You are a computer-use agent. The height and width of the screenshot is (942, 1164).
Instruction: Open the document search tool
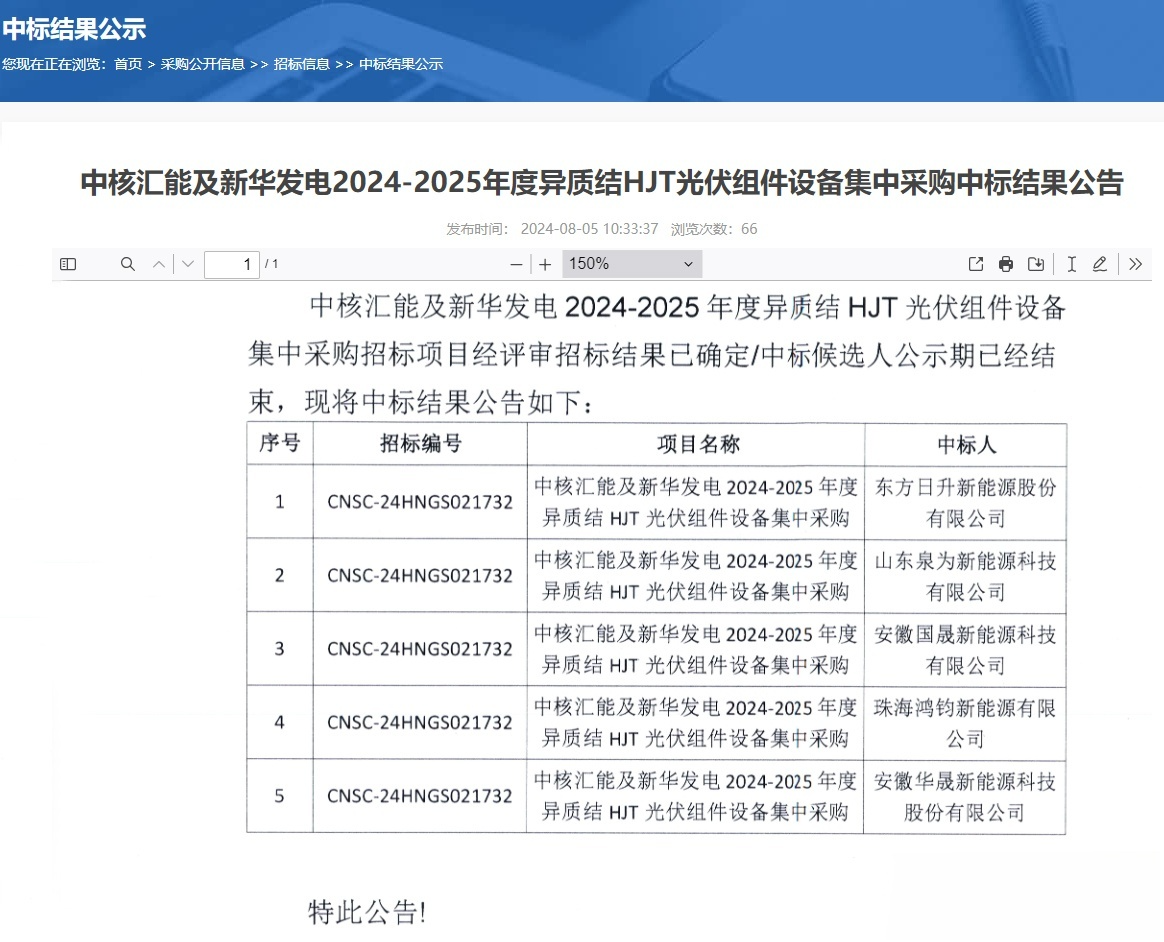126,263
